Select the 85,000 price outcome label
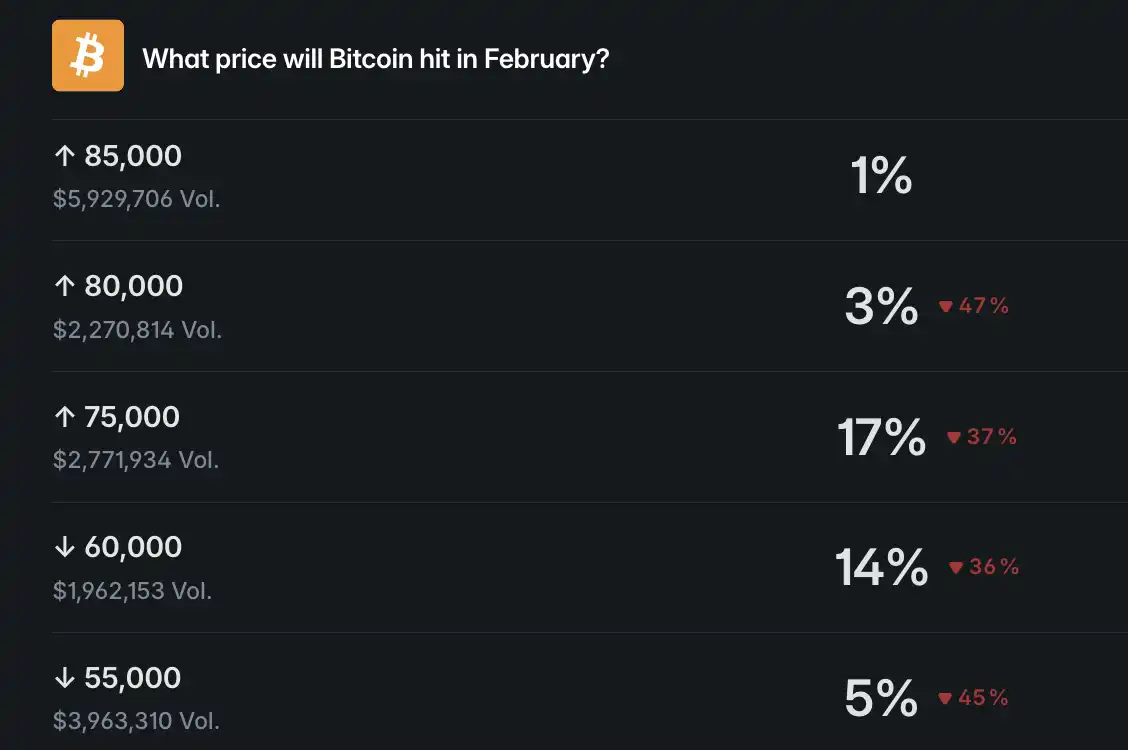The image size is (1128, 750). (133, 156)
